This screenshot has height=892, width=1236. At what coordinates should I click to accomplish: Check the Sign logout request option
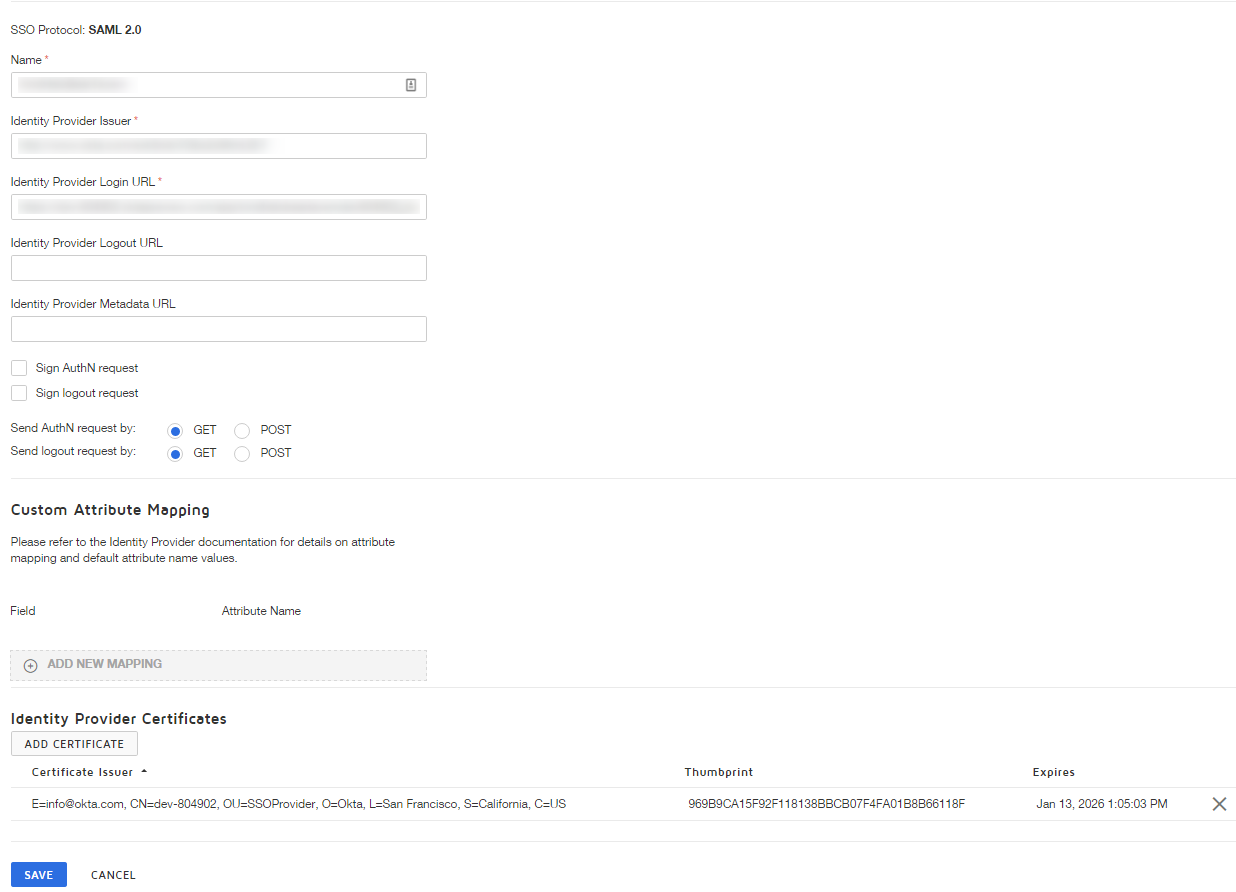tap(18, 392)
